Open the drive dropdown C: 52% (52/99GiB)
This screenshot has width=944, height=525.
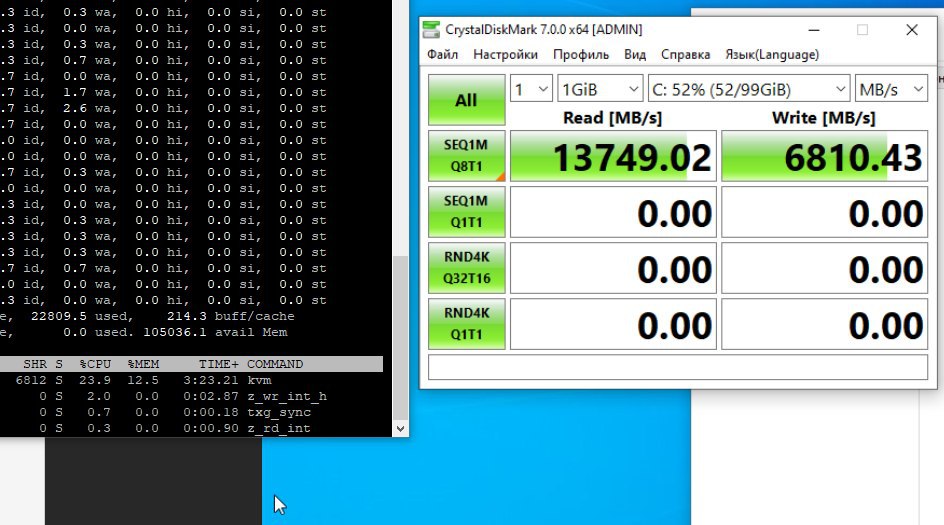coord(749,90)
